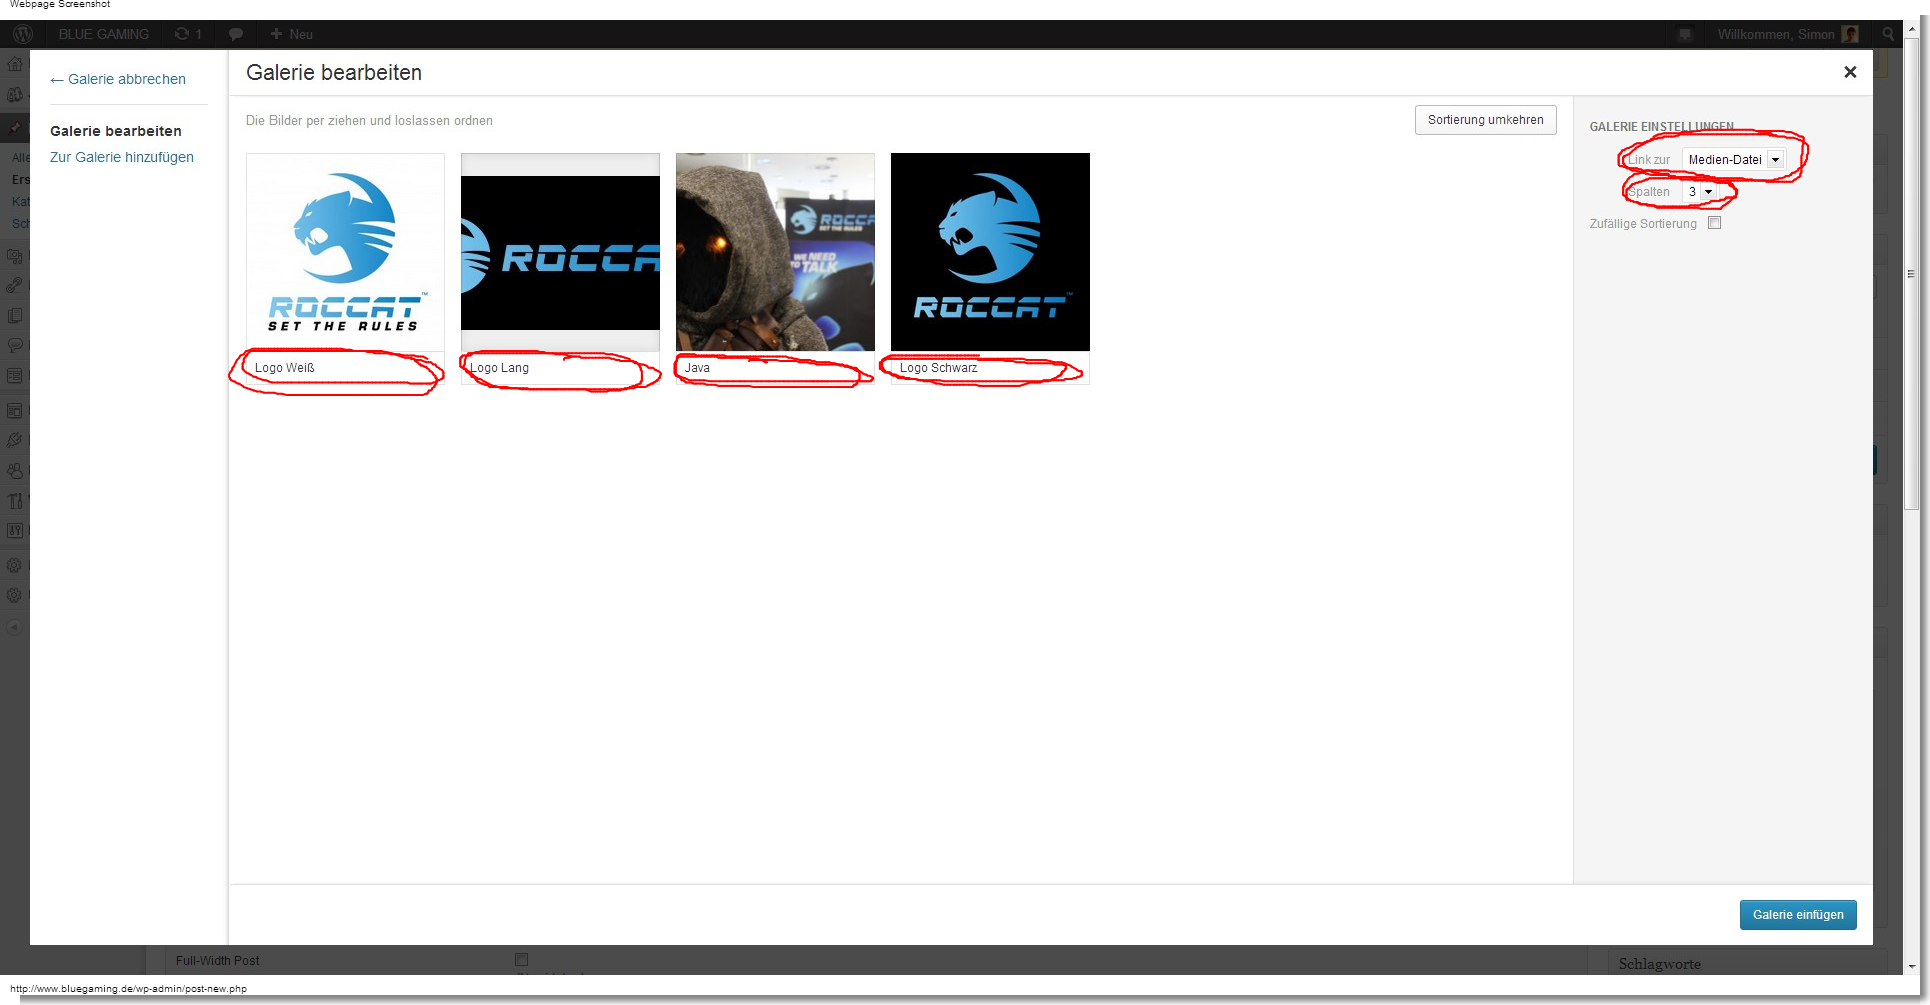Click the collapse menu arrow in sidebar

click(15, 627)
